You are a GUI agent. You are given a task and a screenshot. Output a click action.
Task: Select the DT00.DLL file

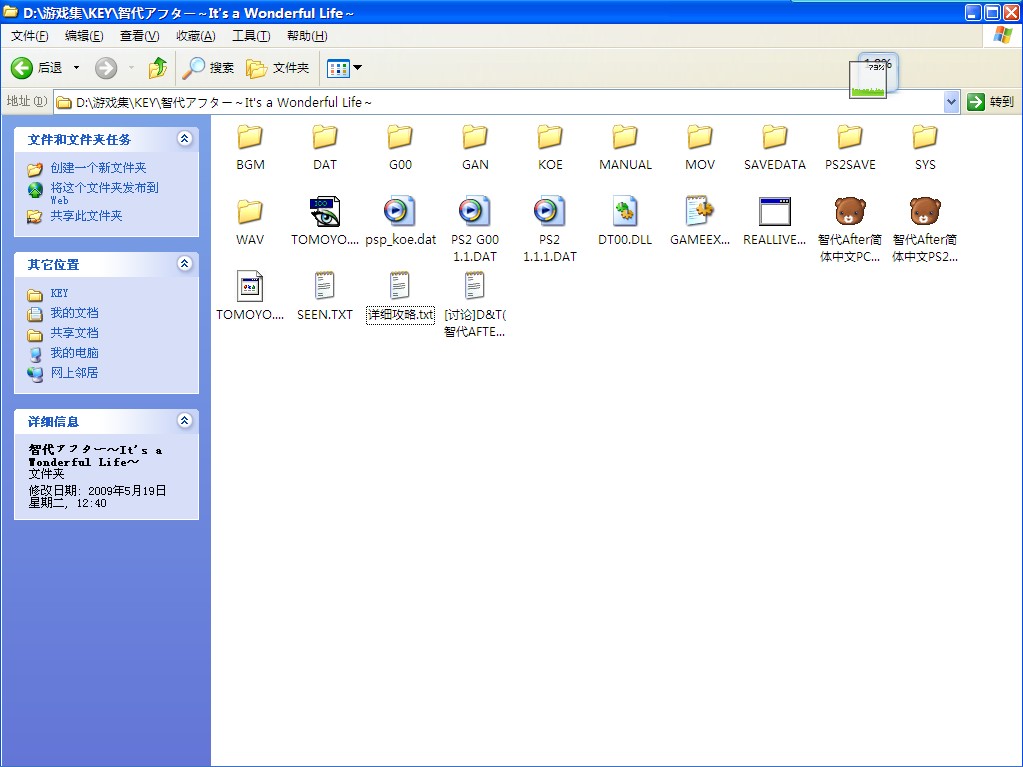(x=625, y=222)
